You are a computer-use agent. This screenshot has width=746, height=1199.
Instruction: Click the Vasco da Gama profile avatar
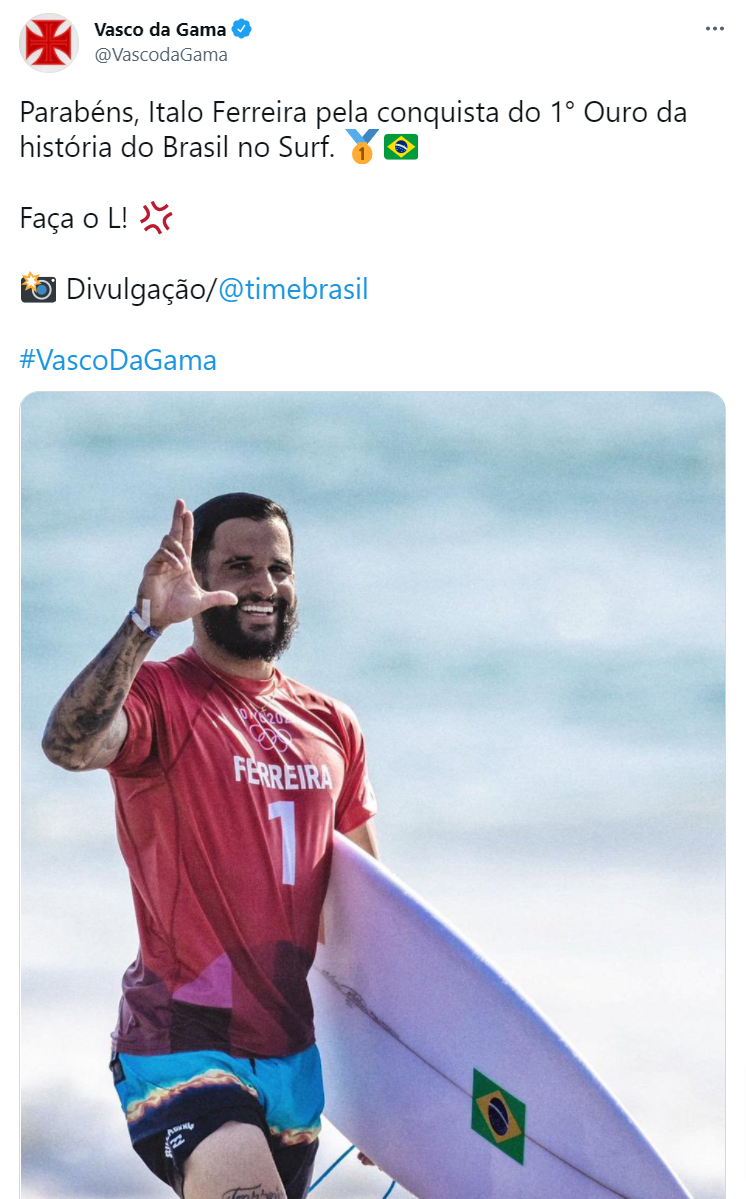[x=49, y=43]
